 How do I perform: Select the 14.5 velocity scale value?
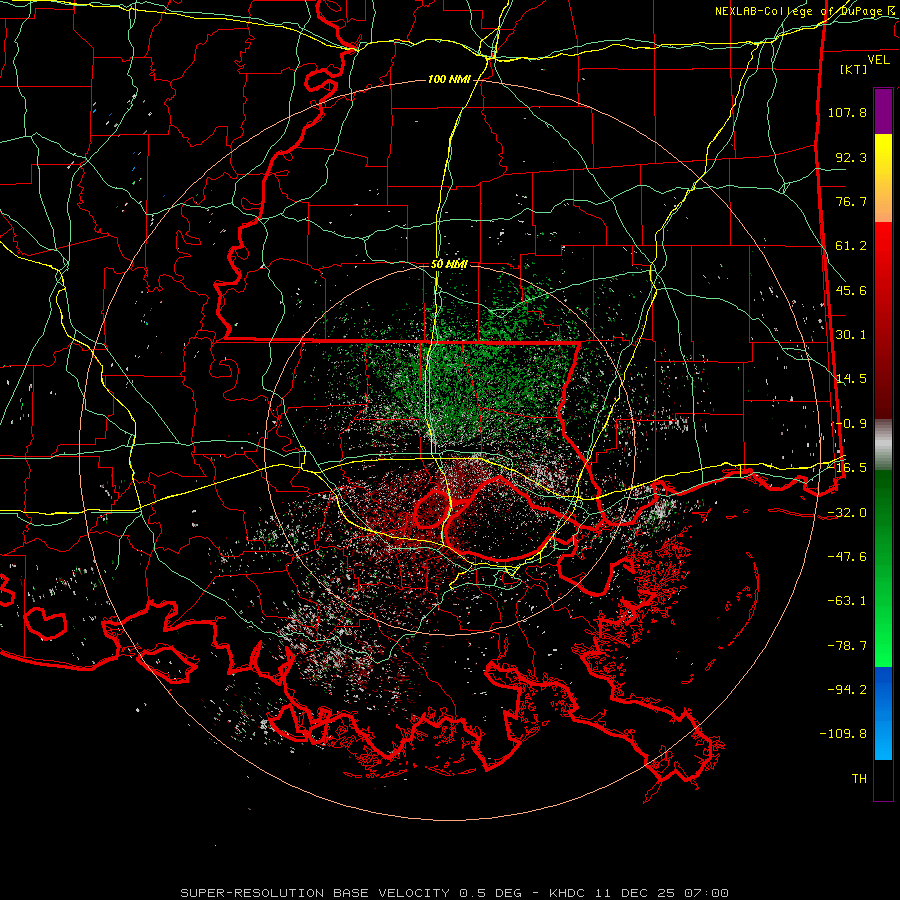click(x=851, y=379)
